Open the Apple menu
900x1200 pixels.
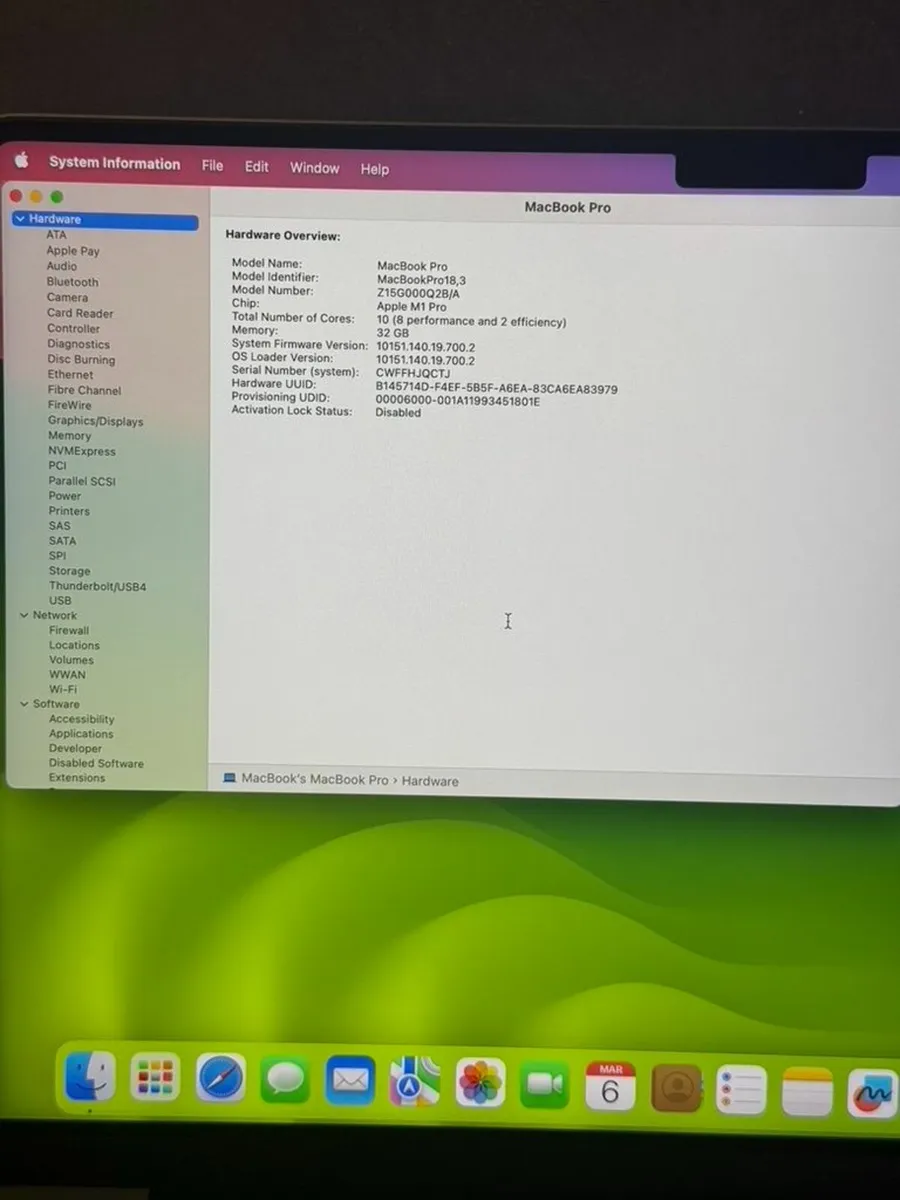click(22, 160)
